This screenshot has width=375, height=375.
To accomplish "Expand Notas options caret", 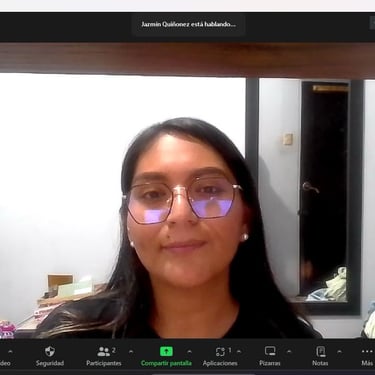I will pyautogui.click(x=339, y=352).
